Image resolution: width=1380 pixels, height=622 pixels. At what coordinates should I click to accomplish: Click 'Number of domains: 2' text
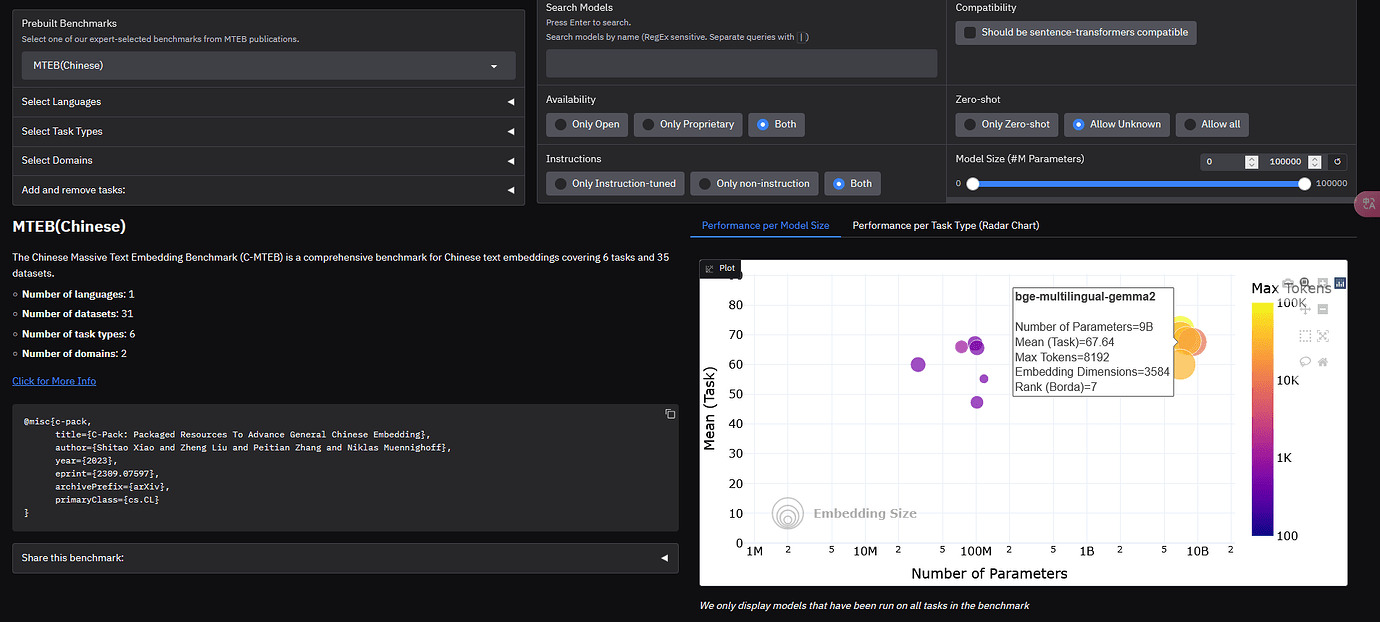(74, 354)
